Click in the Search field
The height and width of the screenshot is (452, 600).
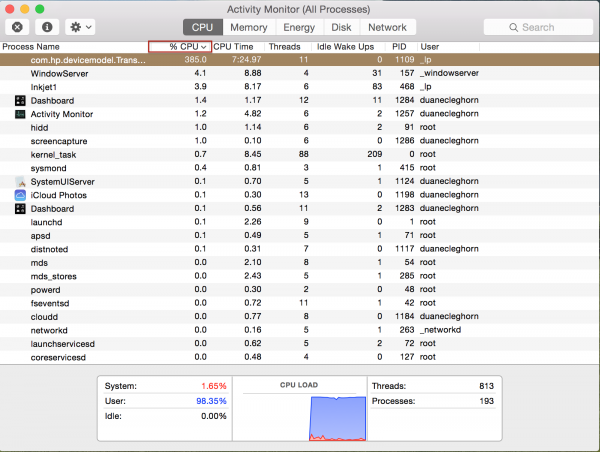point(538,27)
